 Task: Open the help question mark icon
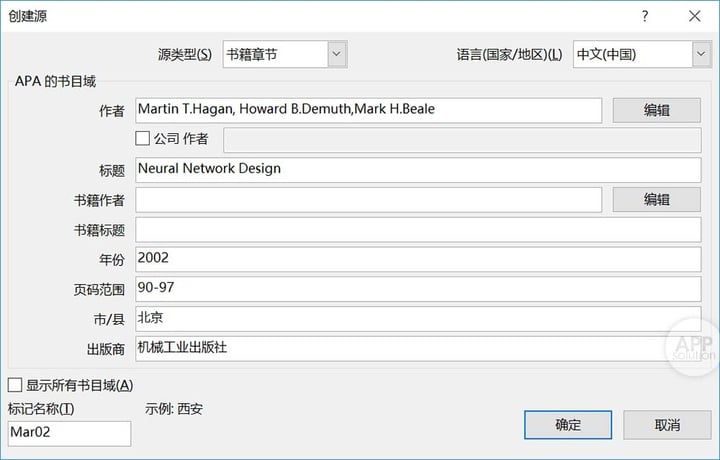(645, 16)
